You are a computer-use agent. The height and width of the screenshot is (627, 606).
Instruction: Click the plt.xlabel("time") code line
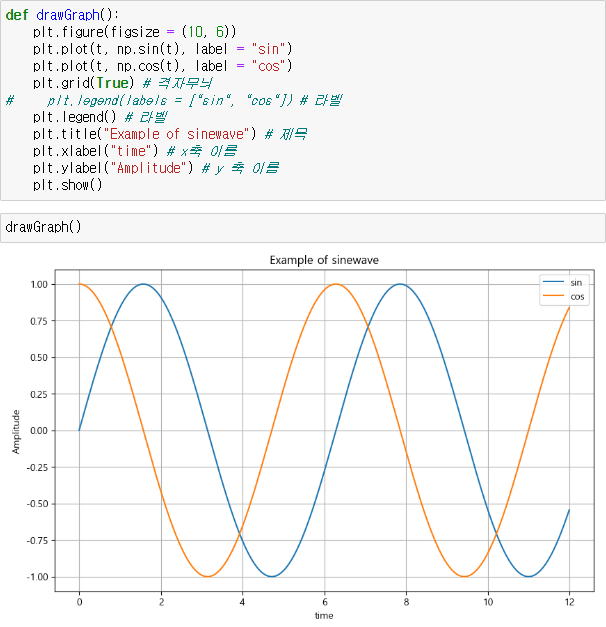click(135, 151)
